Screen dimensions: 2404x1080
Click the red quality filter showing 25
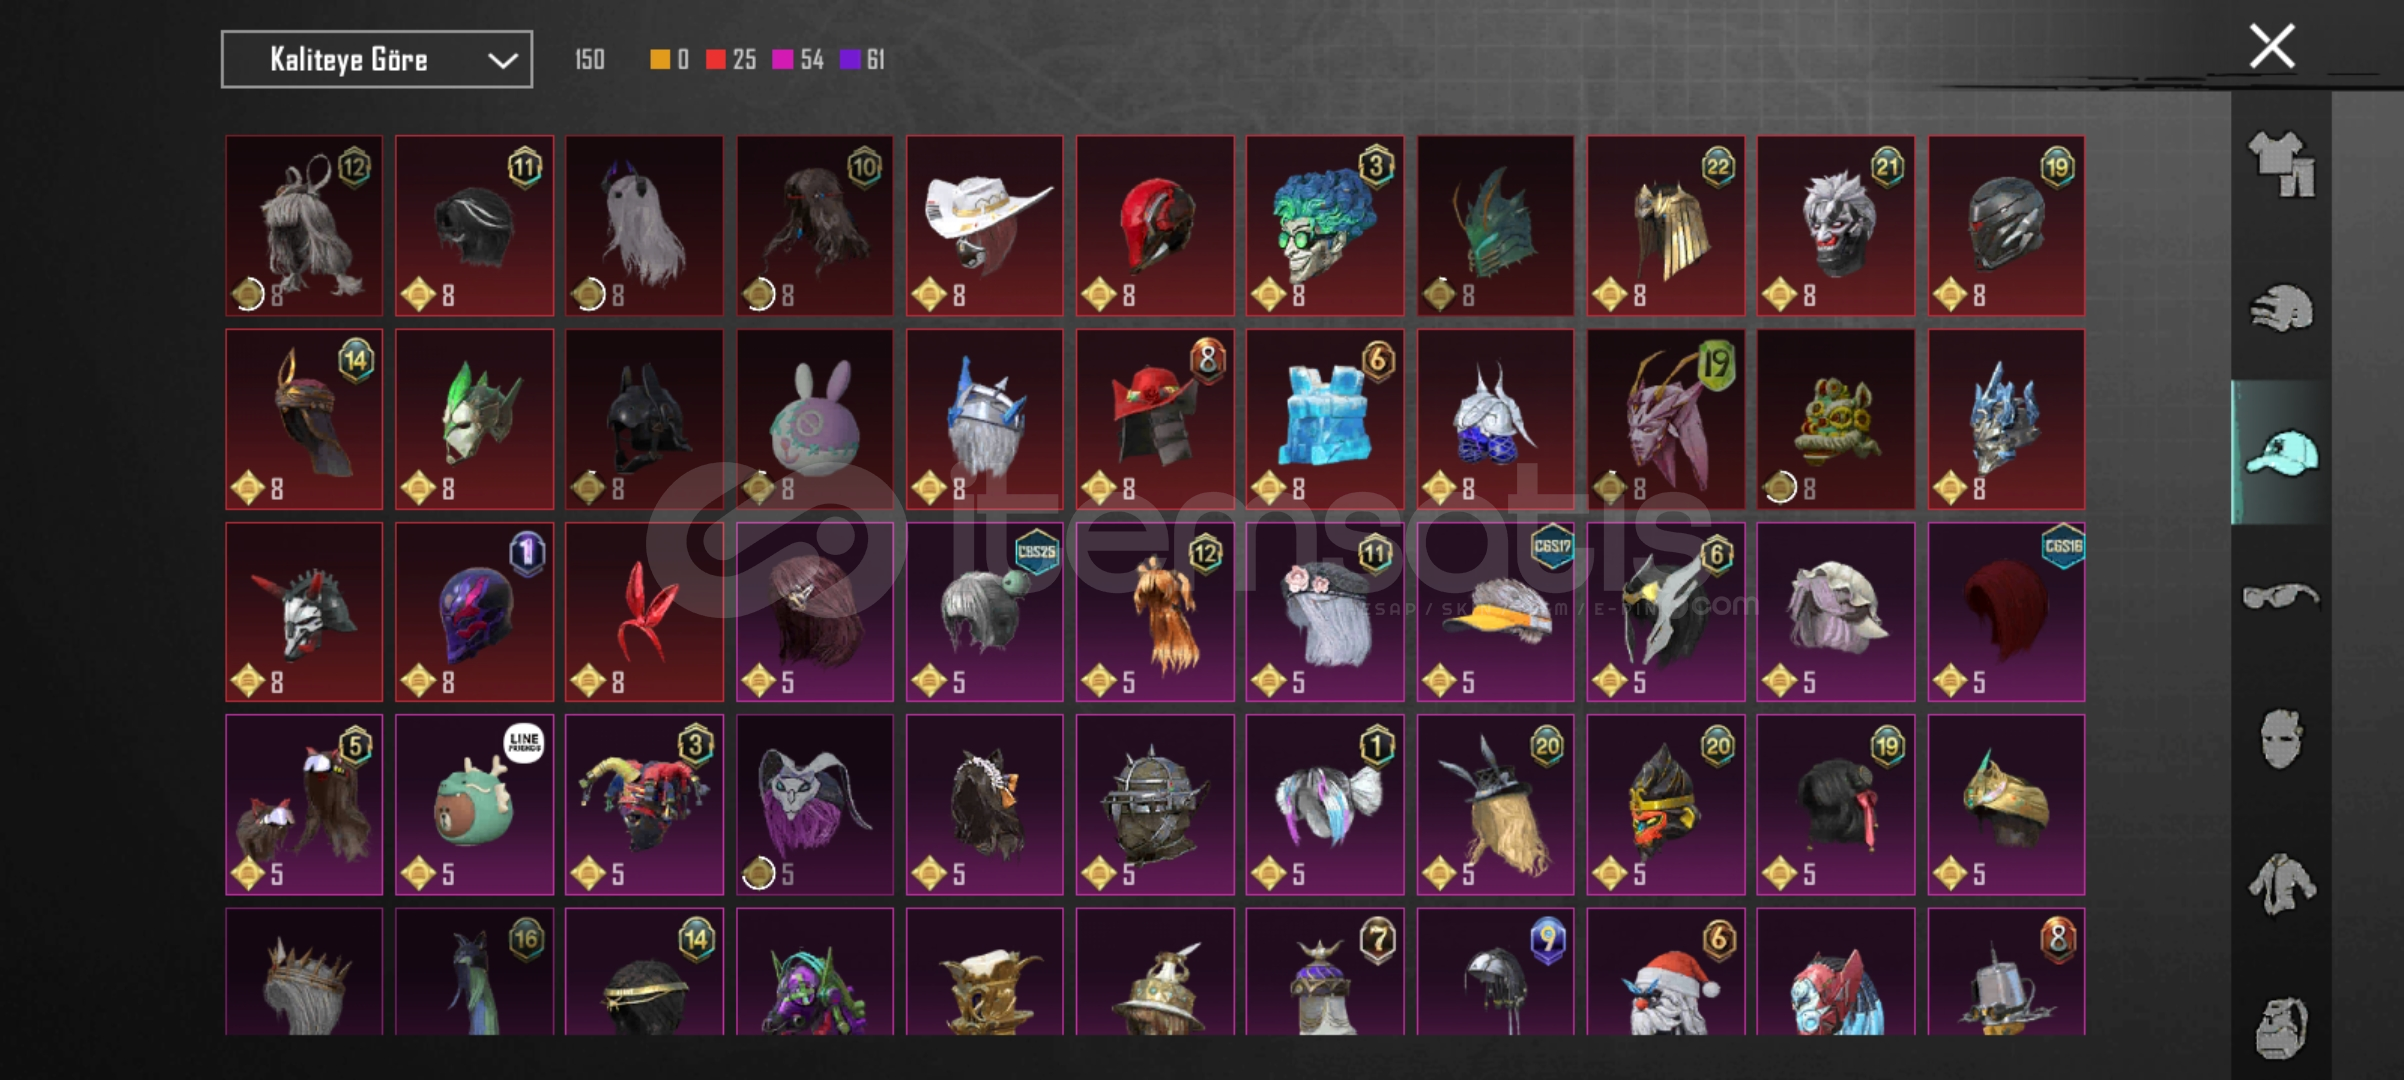coord(731,60)
